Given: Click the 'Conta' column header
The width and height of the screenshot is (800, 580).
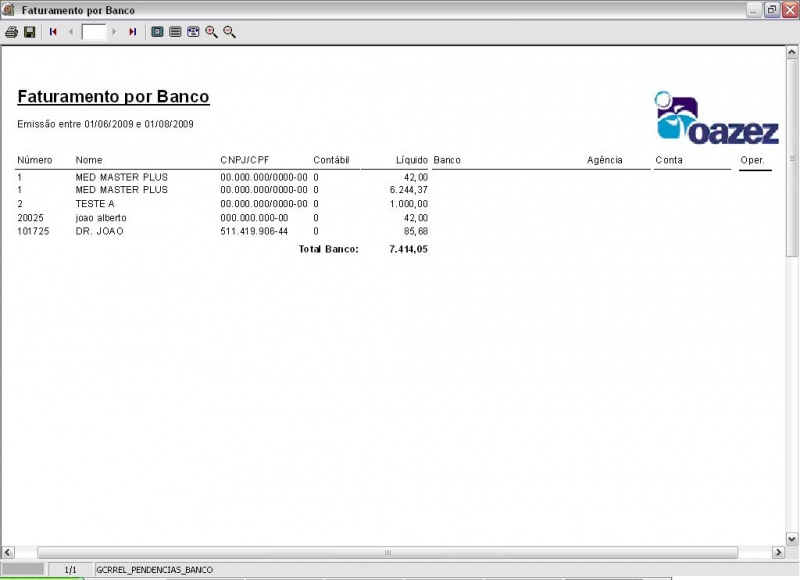Looking at the screenshot, I should pos(669,160).
